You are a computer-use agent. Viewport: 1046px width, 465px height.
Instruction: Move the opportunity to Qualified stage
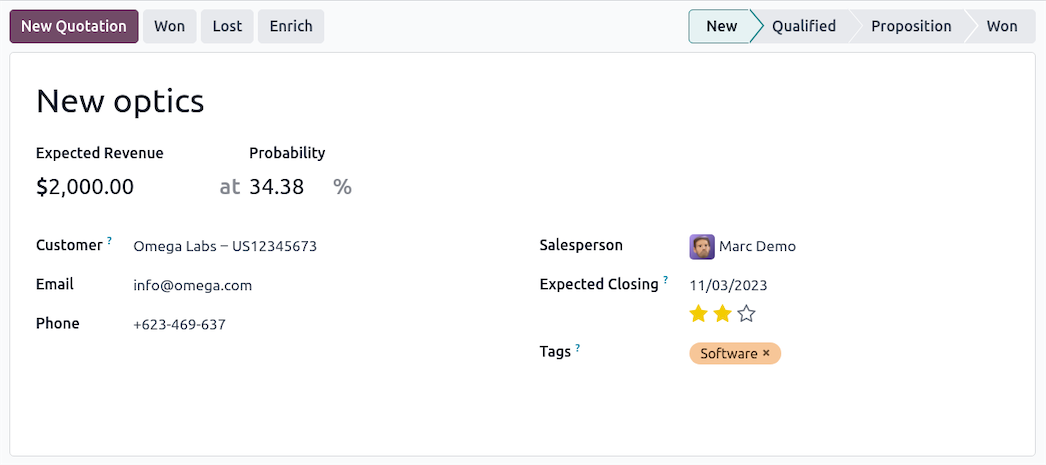(803, 26)
